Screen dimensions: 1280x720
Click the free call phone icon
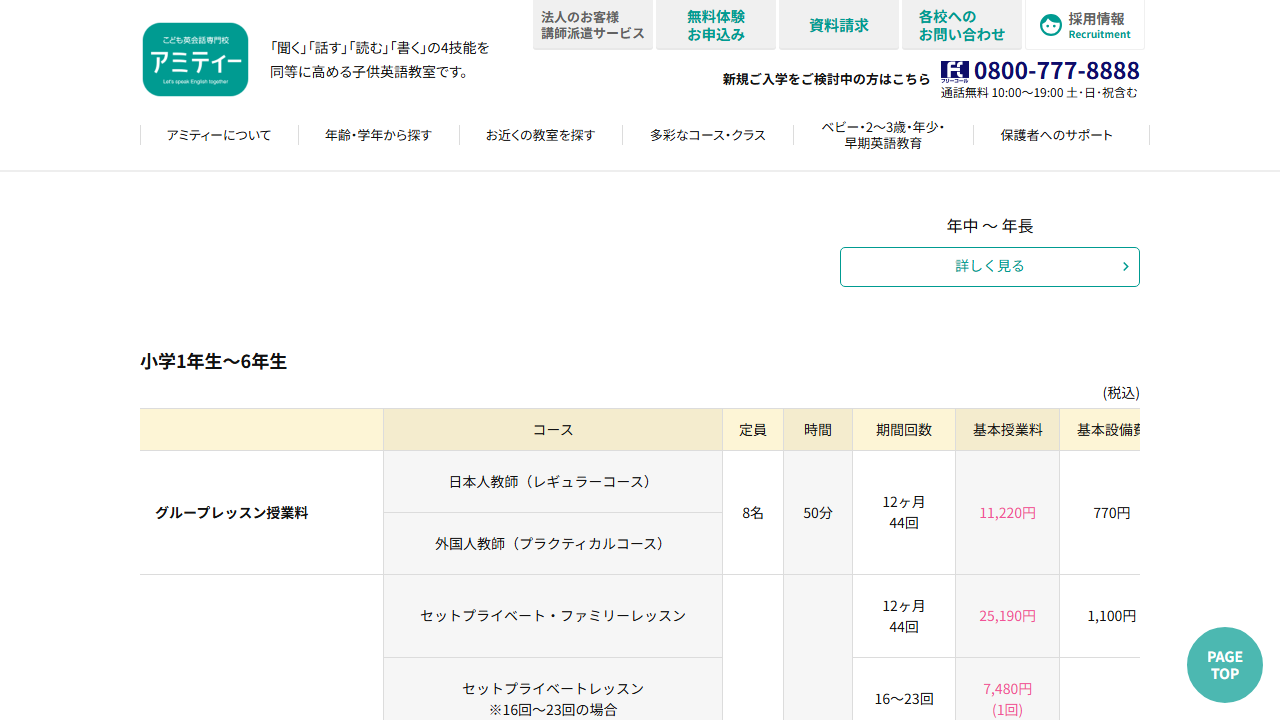tap(955, 71)
